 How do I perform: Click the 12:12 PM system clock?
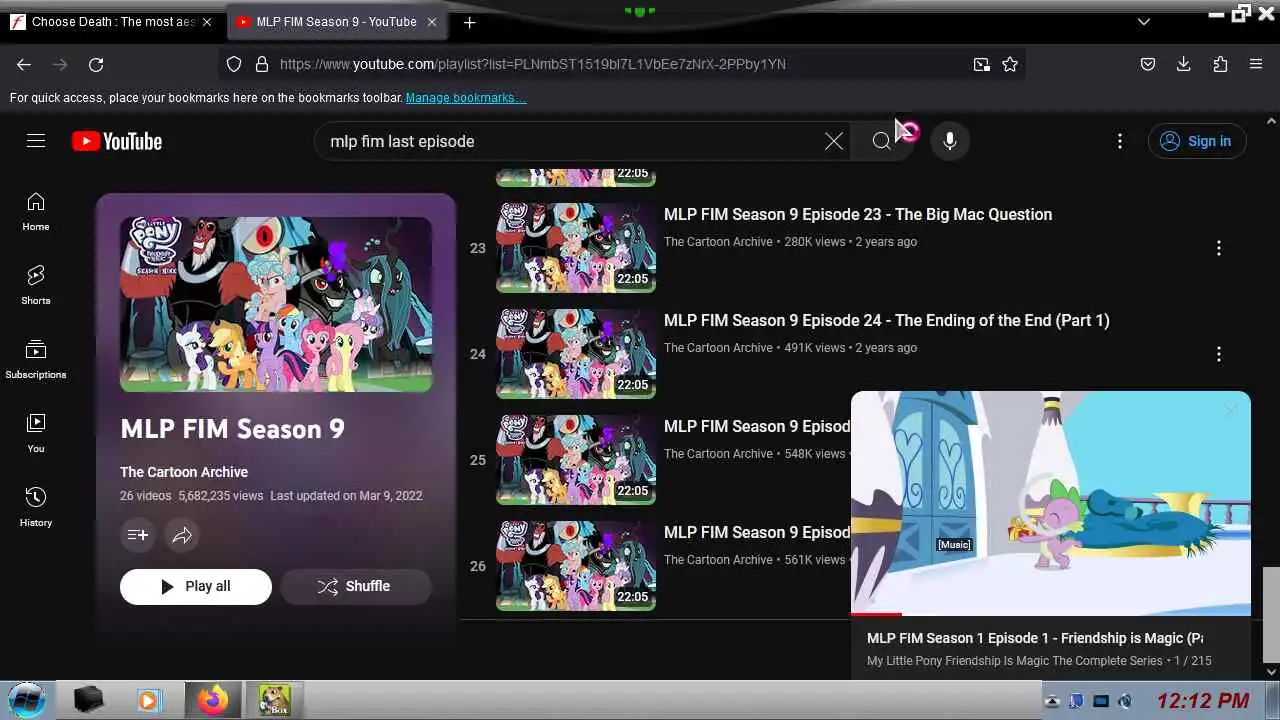click(1203, 701)
